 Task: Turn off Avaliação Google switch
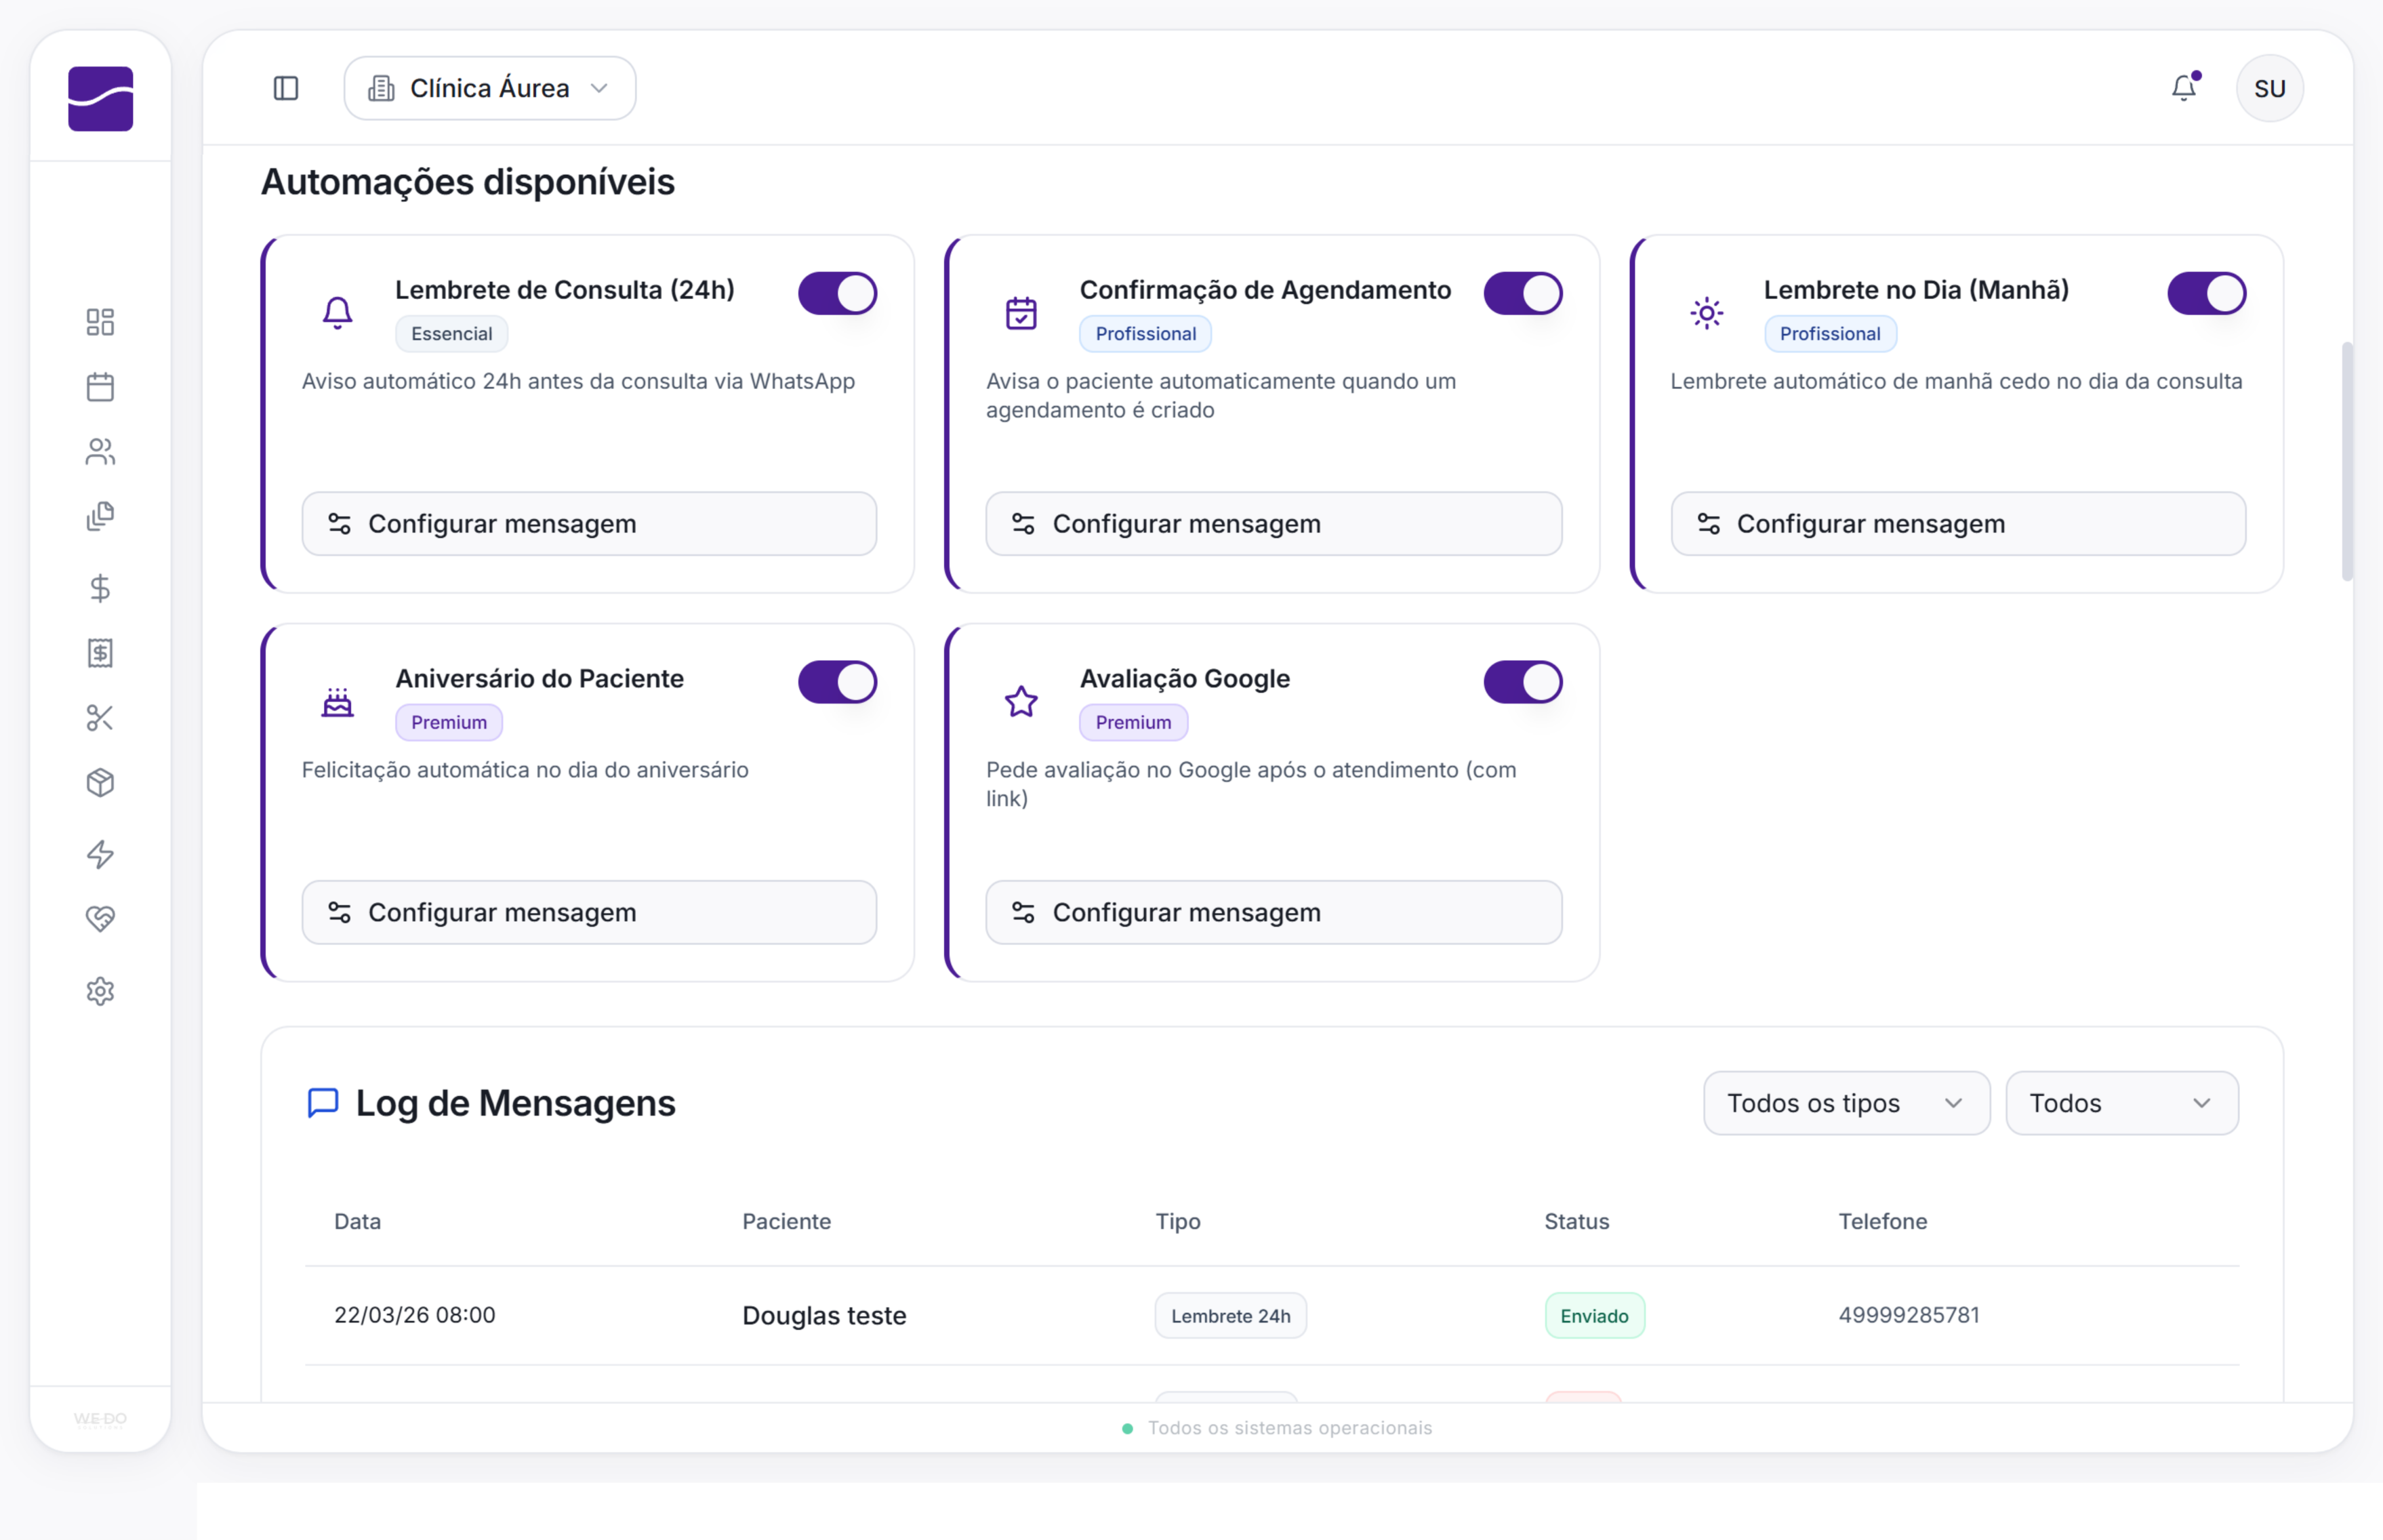click(x=1522, y=682)
